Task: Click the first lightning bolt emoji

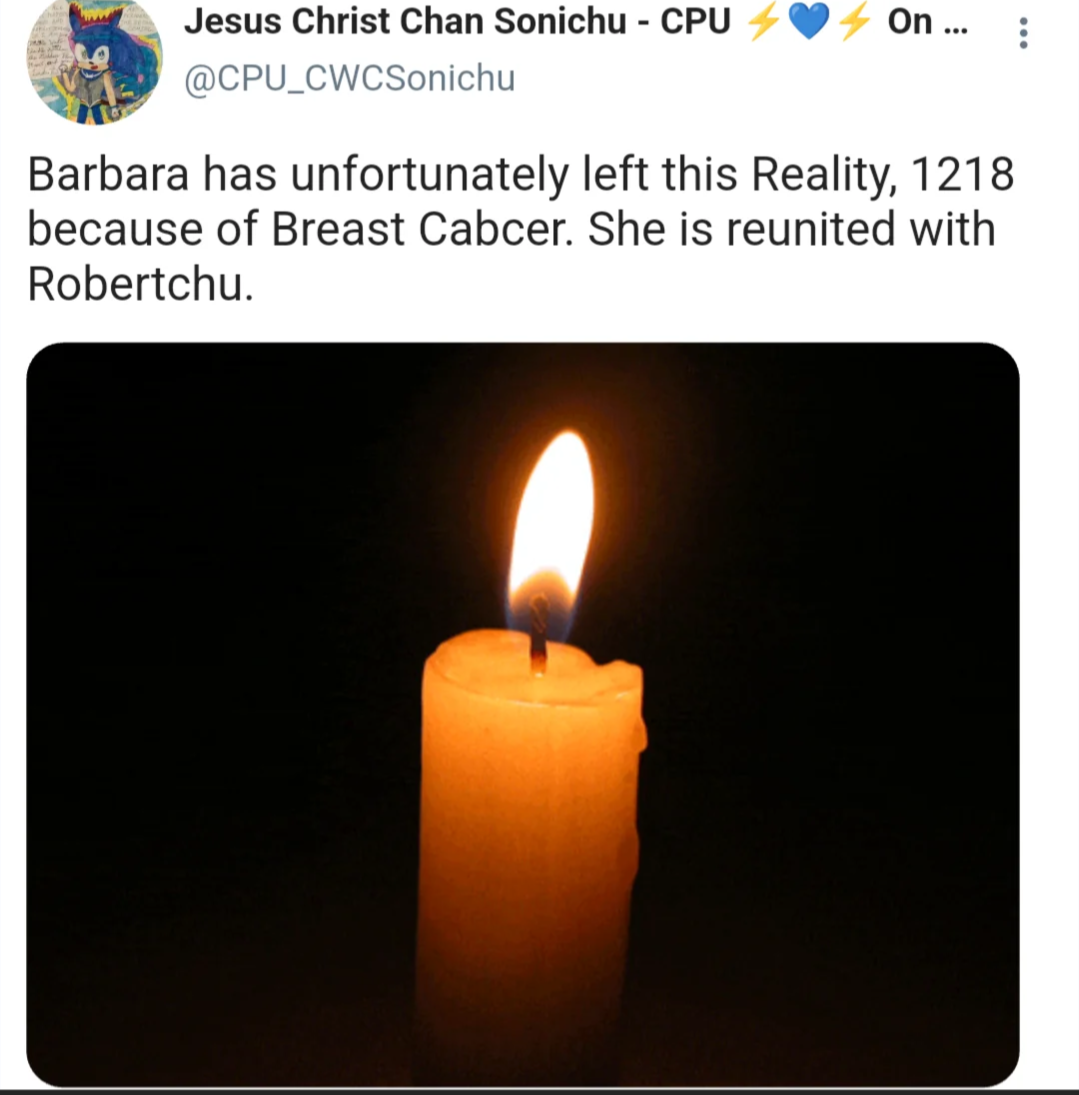Action: click(x=763, y=21)
